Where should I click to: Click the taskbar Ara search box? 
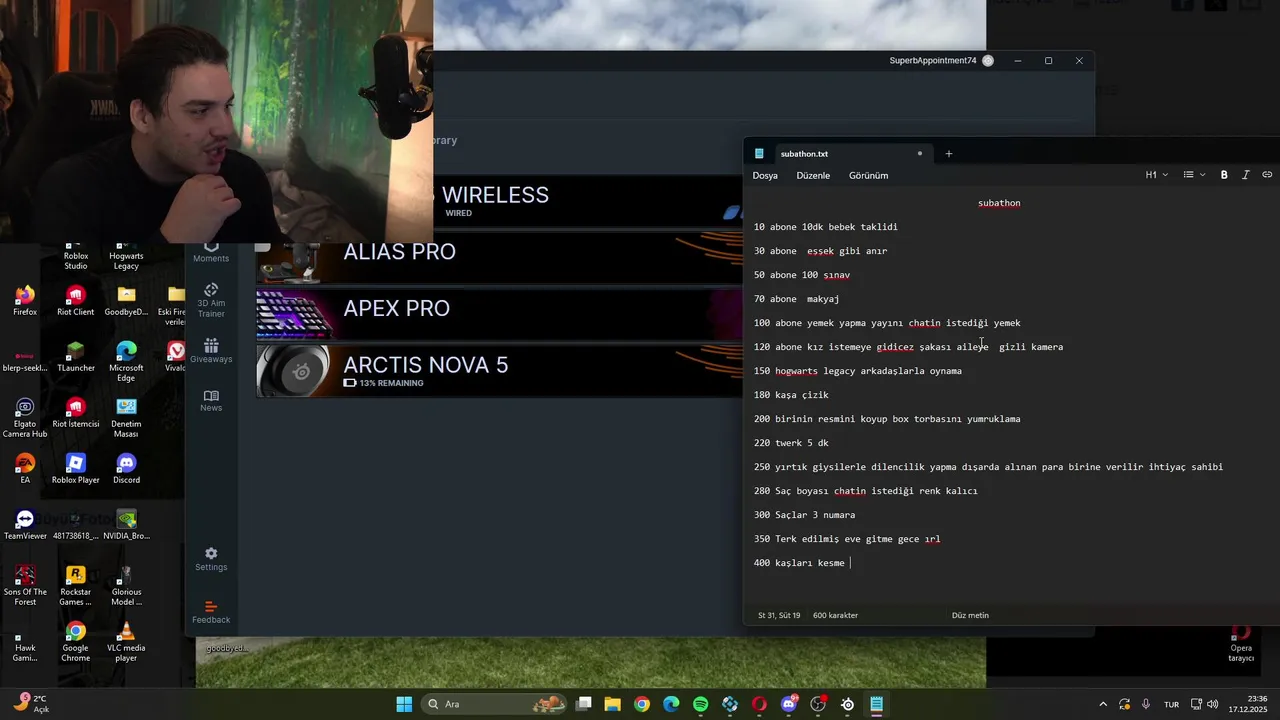click(495, 704)
